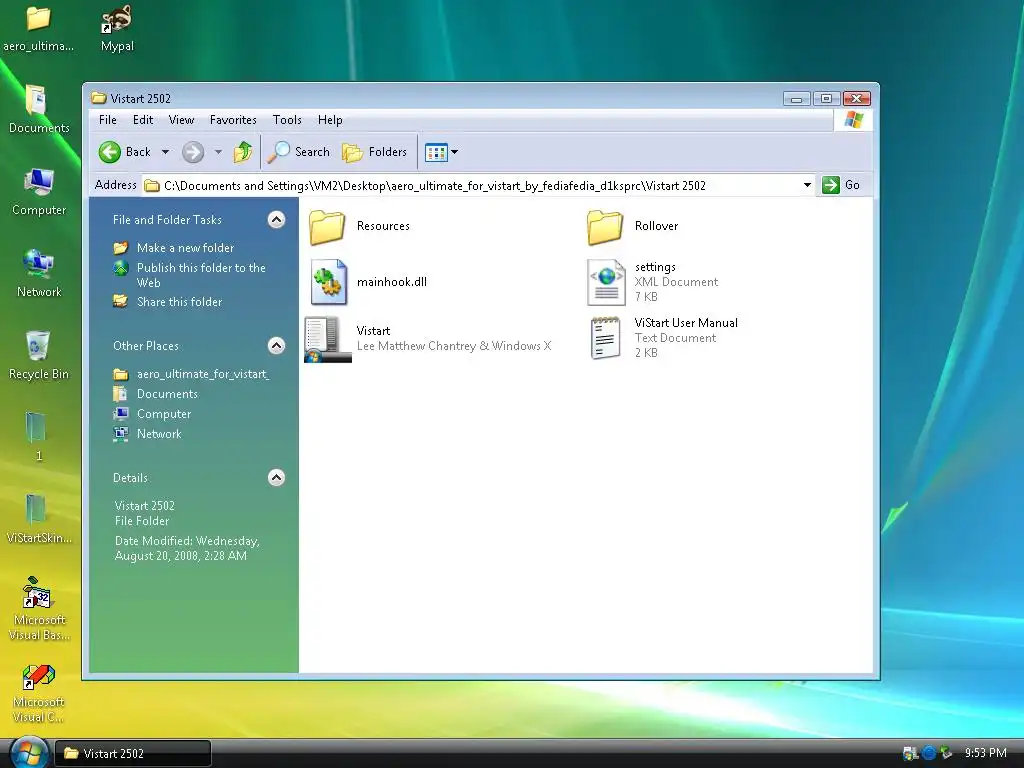Screen dimensions: 1024x768
Task: Open the Help menu
Action: (330, 120)
